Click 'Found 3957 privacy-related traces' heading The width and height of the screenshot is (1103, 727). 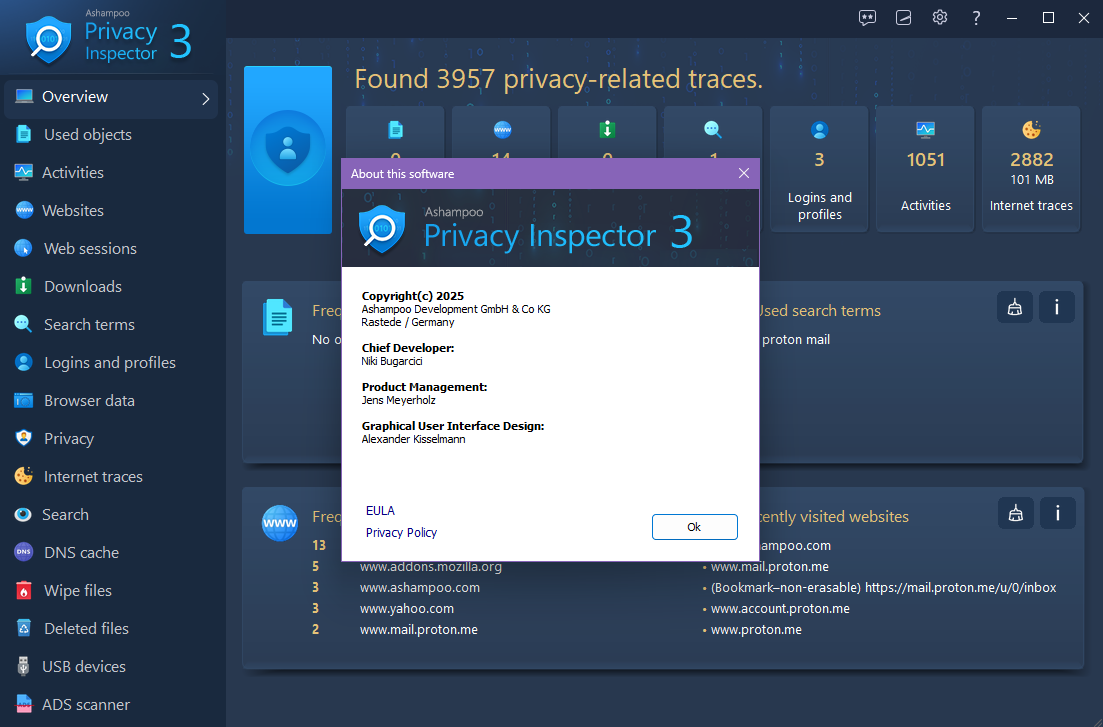tap(559, 79)
